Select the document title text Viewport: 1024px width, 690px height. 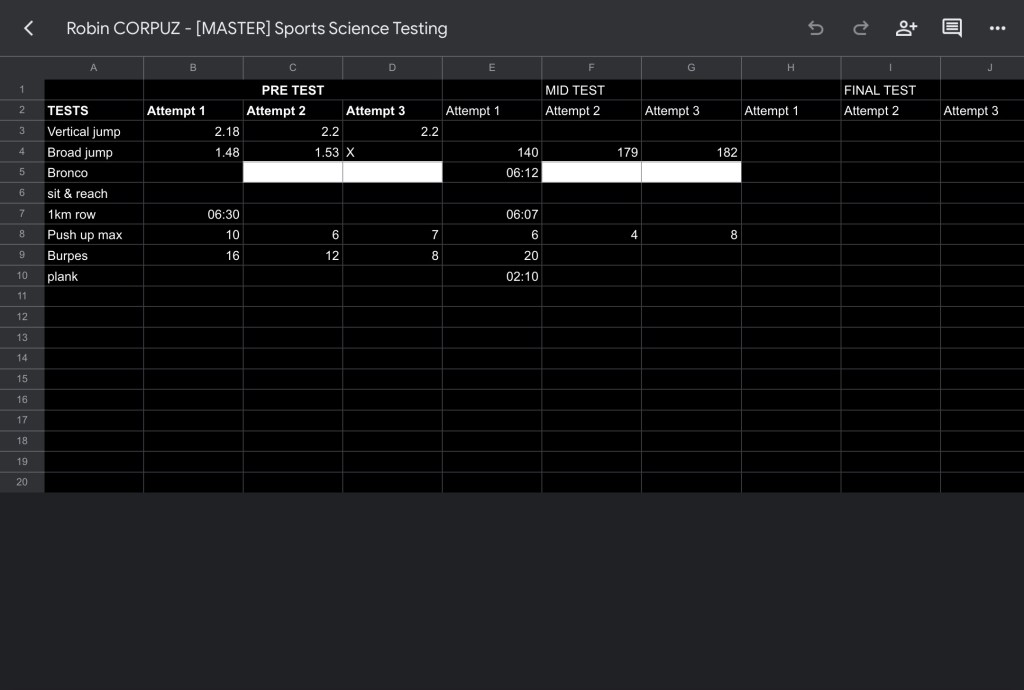[257, 28]
